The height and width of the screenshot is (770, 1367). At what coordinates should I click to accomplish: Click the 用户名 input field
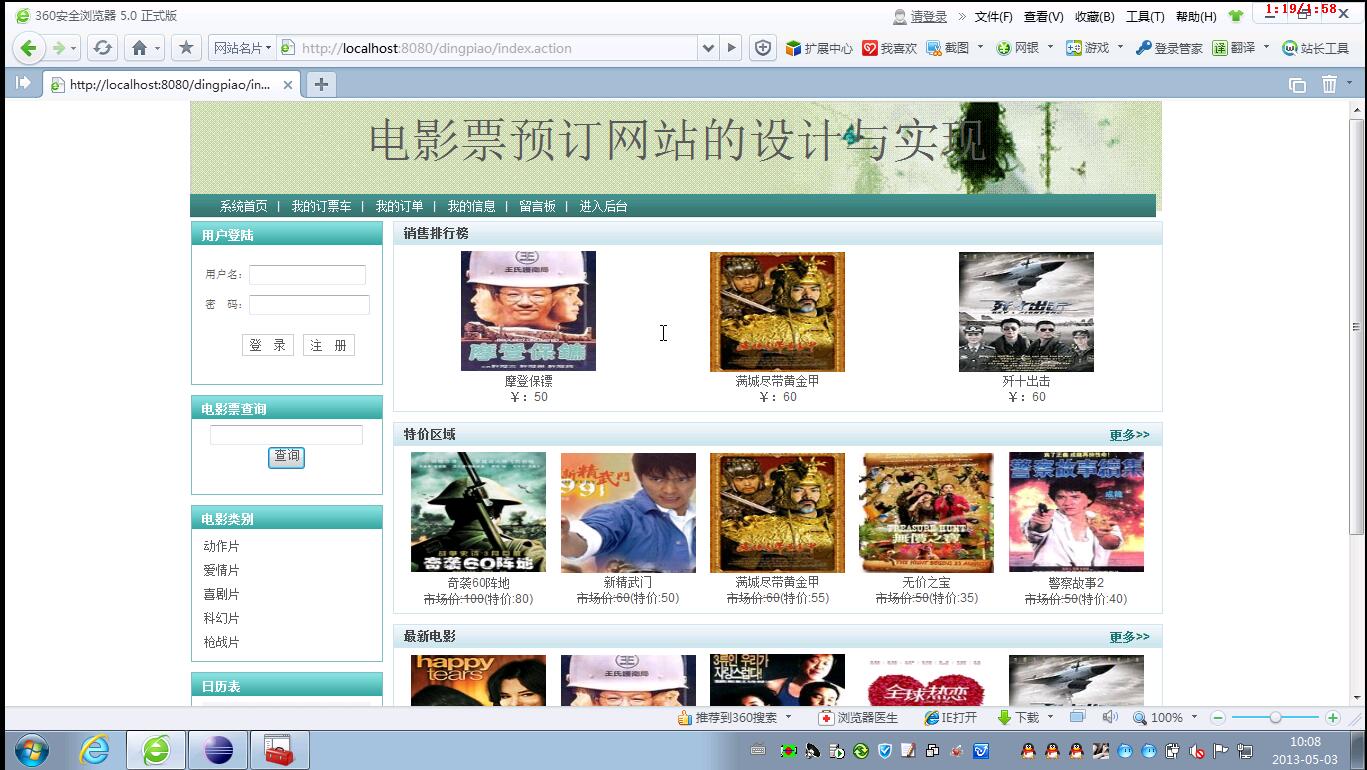click(307, 275)
